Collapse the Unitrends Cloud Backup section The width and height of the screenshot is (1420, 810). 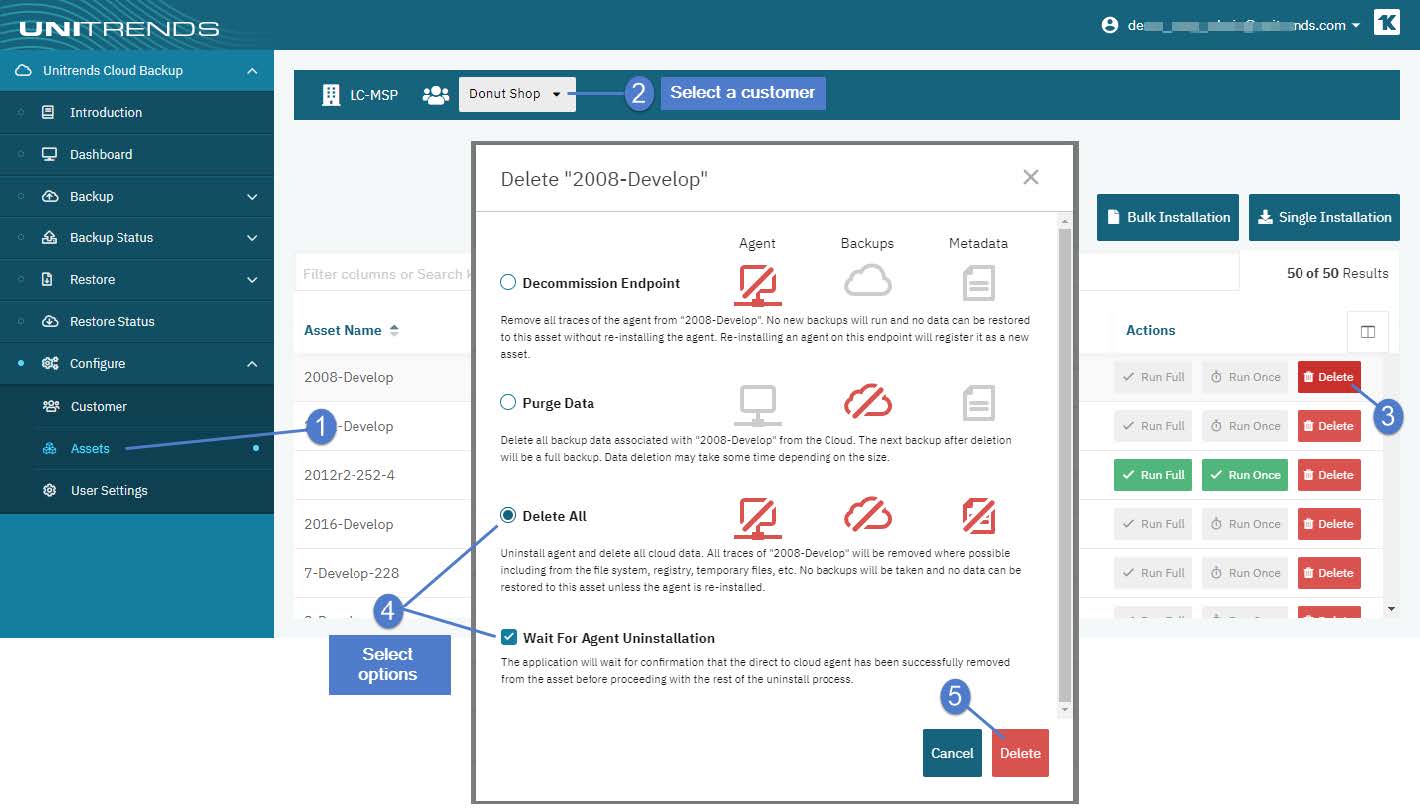(x=252, y=71)
